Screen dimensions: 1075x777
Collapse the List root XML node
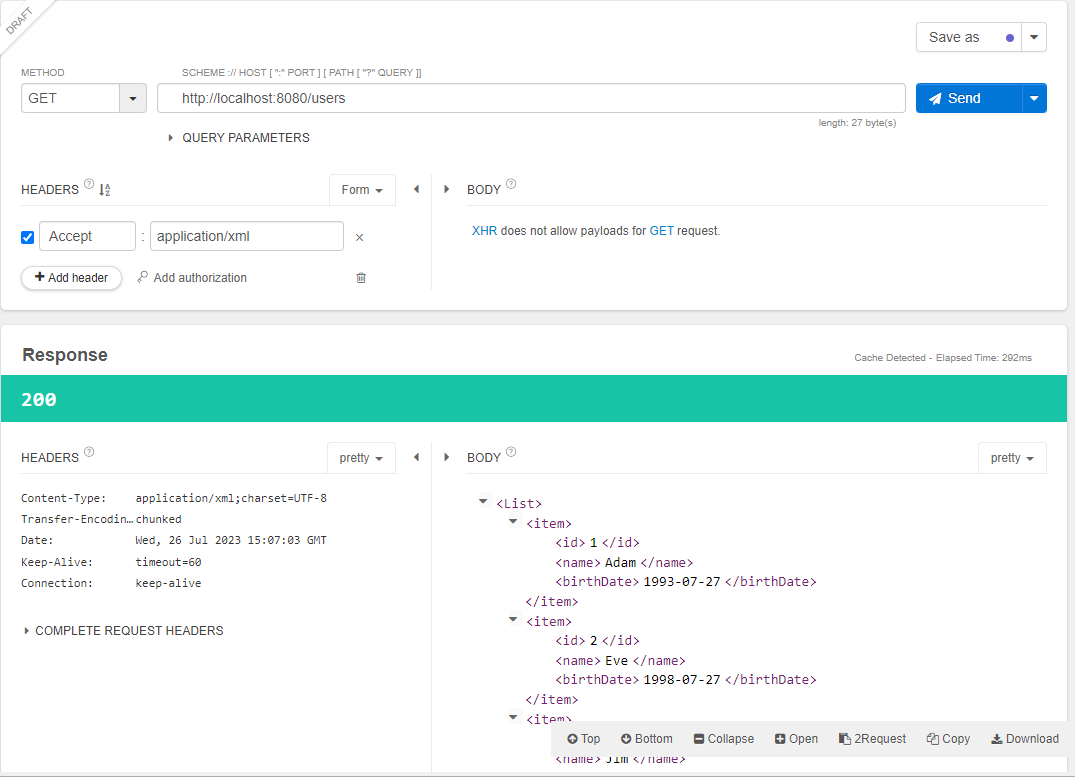click(x=483, y=502)
